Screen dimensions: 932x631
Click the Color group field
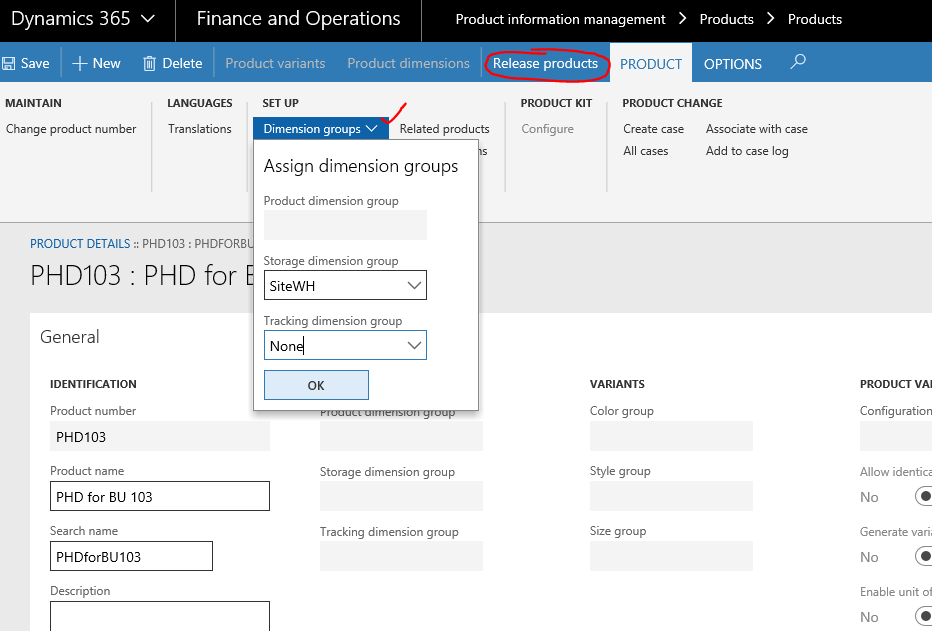tap(671, 436)
